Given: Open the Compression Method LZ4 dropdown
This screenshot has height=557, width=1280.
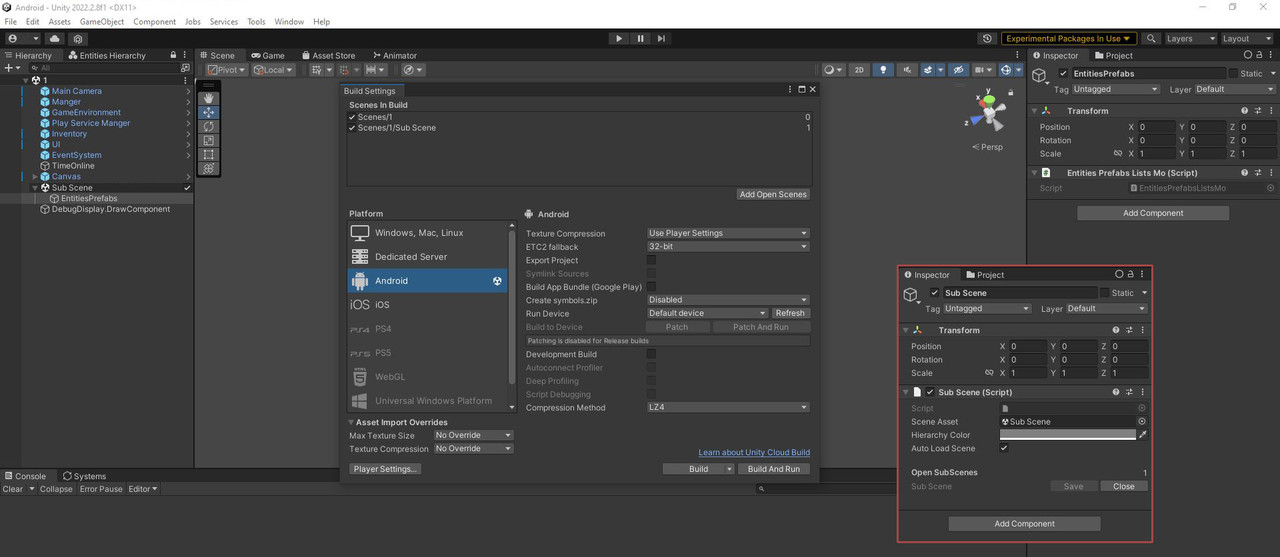Looking at the screenshot, I should click(x=728, y=407).
